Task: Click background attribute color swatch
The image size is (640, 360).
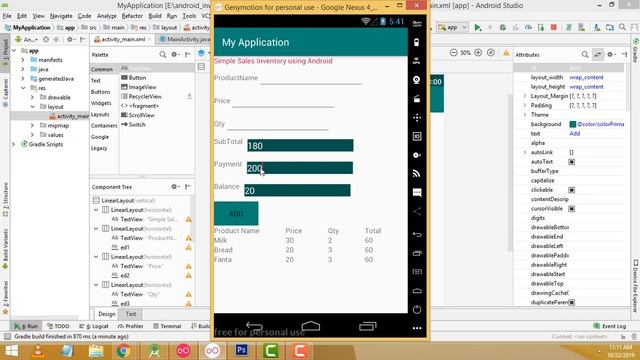Action: (x=573, y=124)
